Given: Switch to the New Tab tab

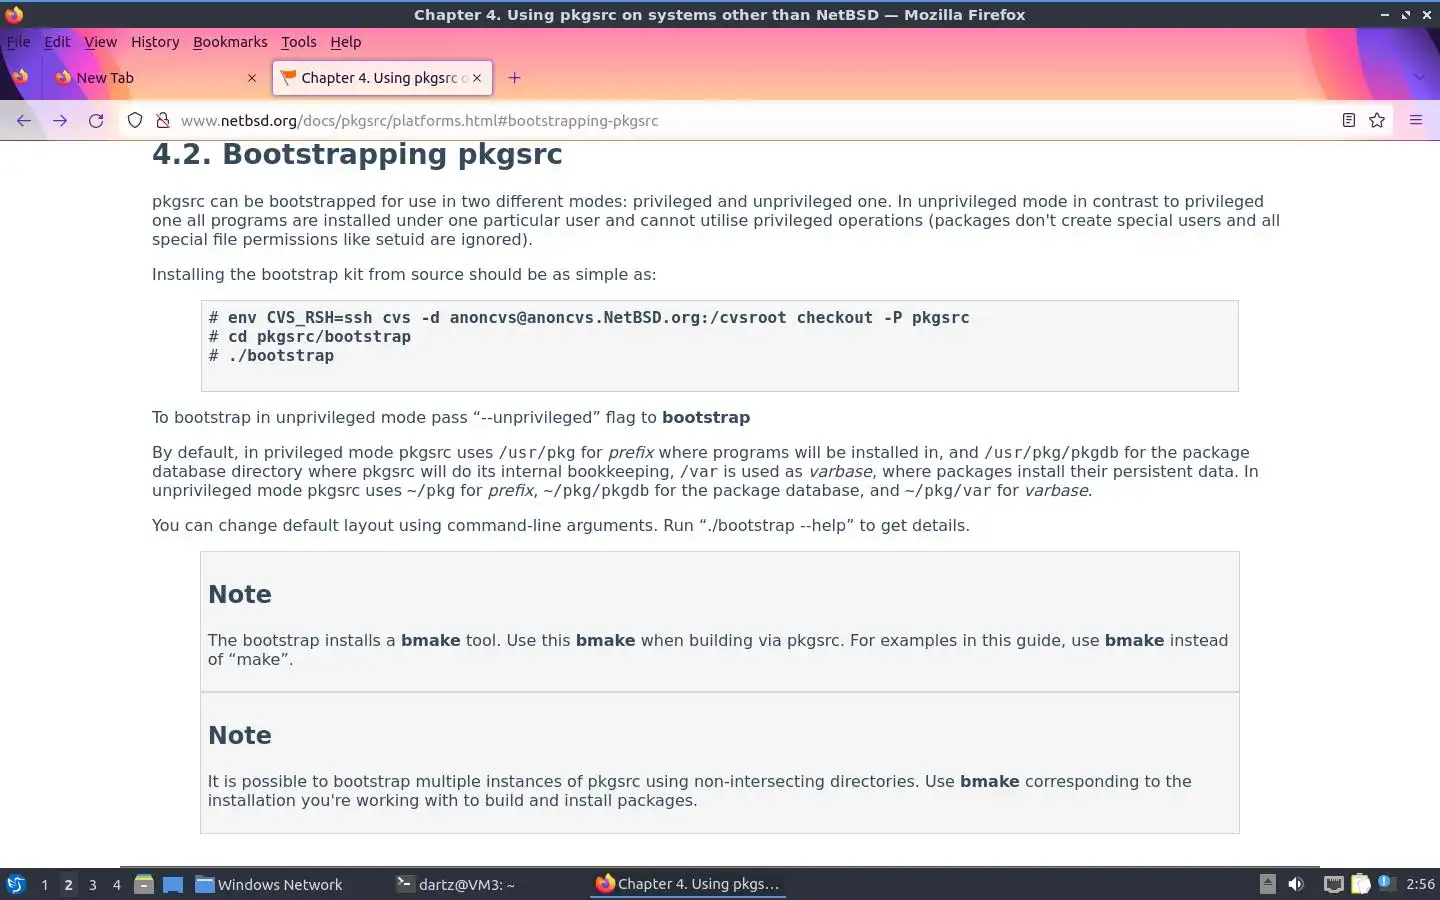Looking at the screenshot, I should 155,78.
